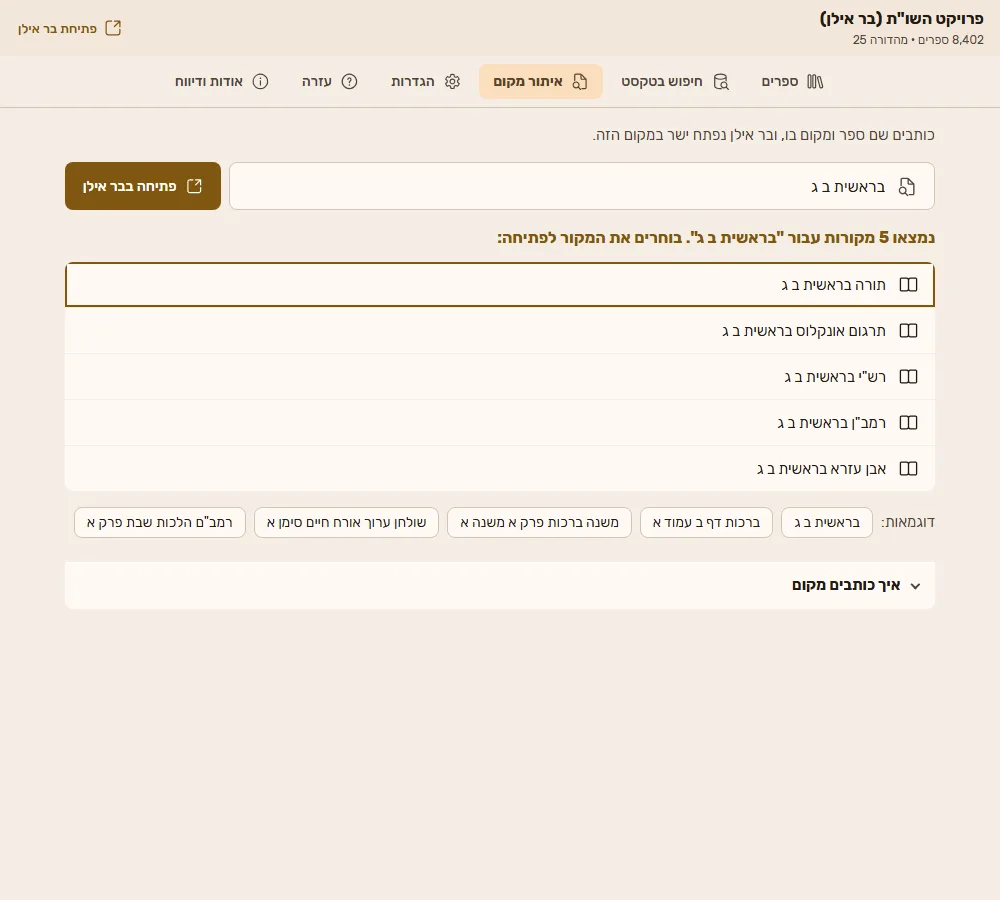Select example chip ברכות דף ב עמוד א

[706, 522]
